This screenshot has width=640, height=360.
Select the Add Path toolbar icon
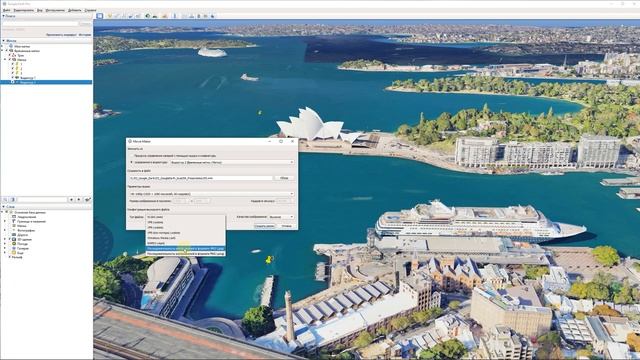tap(124, 16)
